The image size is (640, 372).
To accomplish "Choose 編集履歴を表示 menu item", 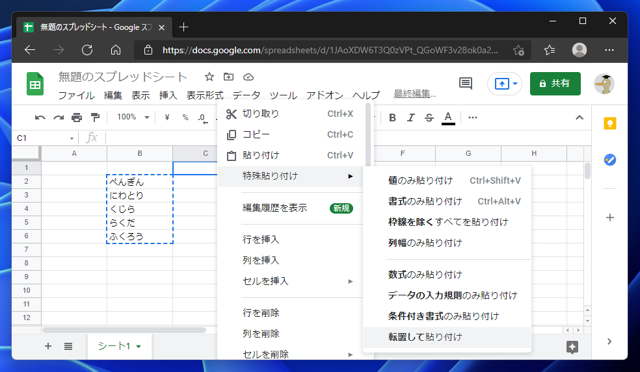I will pyautogui.click(x=291, y=208).
